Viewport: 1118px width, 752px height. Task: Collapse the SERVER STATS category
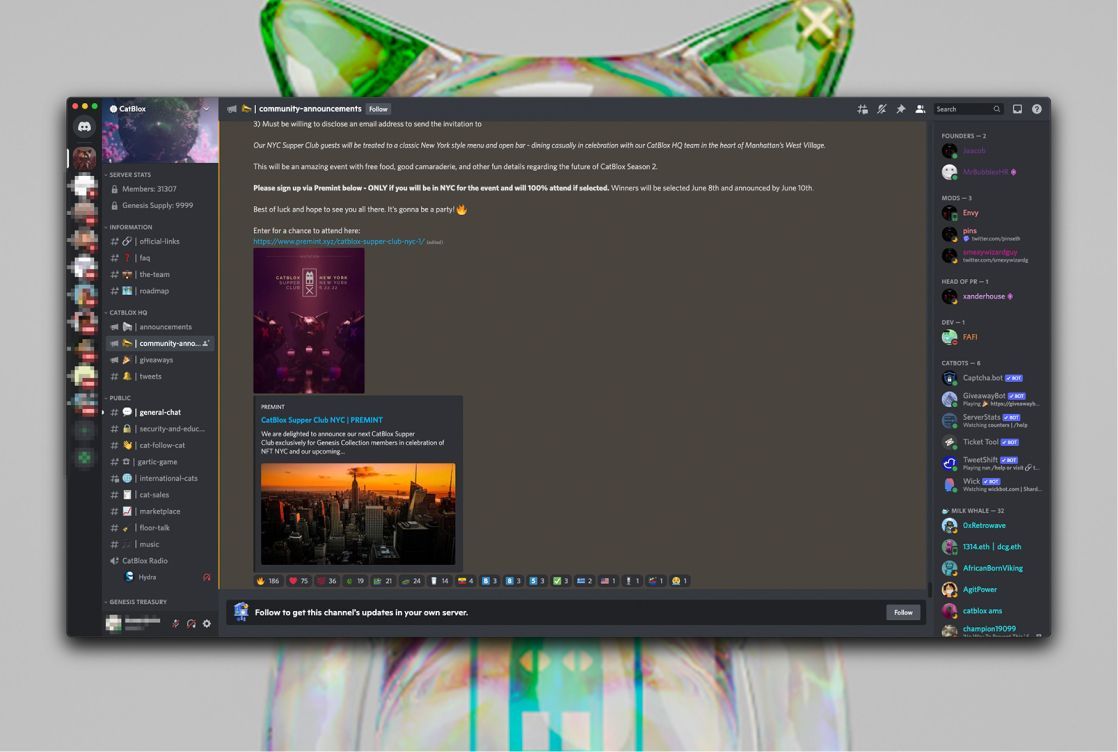[x=128, y=175]
